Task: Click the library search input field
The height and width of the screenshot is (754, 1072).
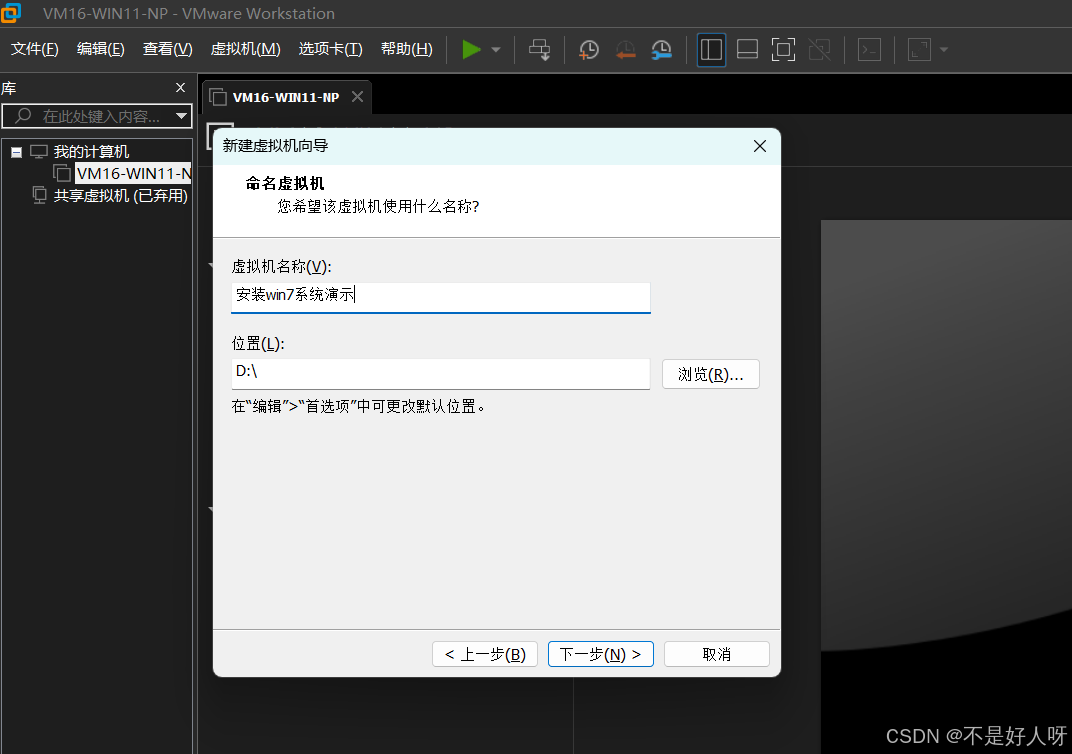Action: pyautogui.click(x=96, y=116)
